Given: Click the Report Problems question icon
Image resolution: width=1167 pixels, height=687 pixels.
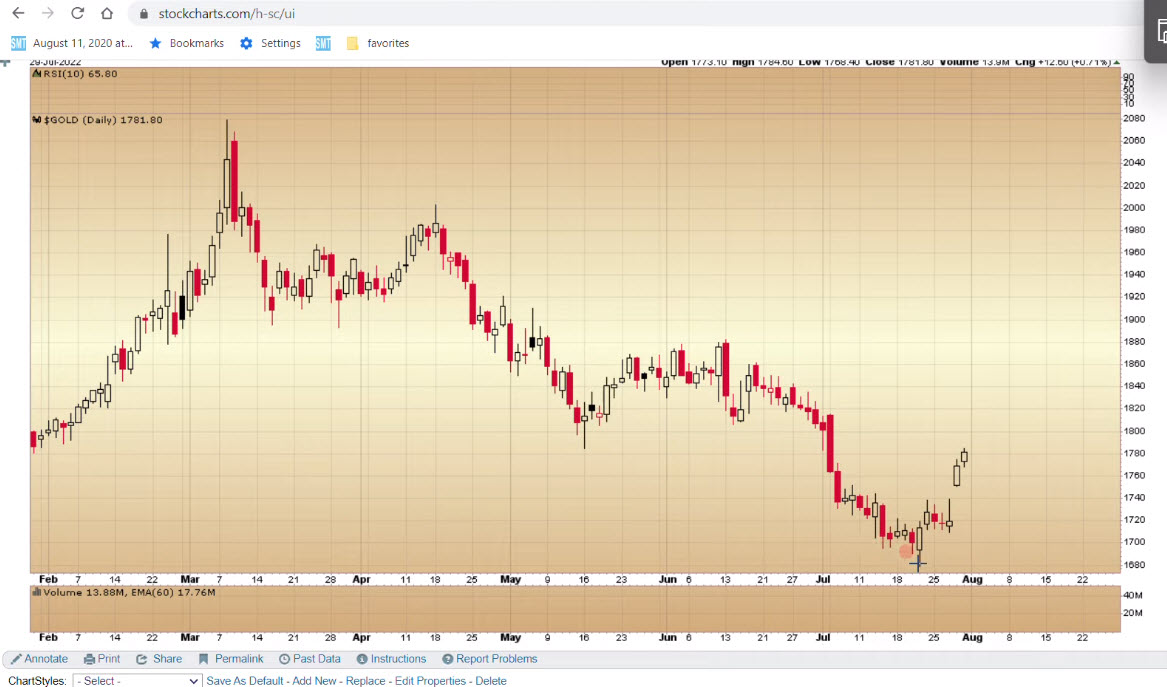Looking at the screenshot, I should [x=448, y=659].
